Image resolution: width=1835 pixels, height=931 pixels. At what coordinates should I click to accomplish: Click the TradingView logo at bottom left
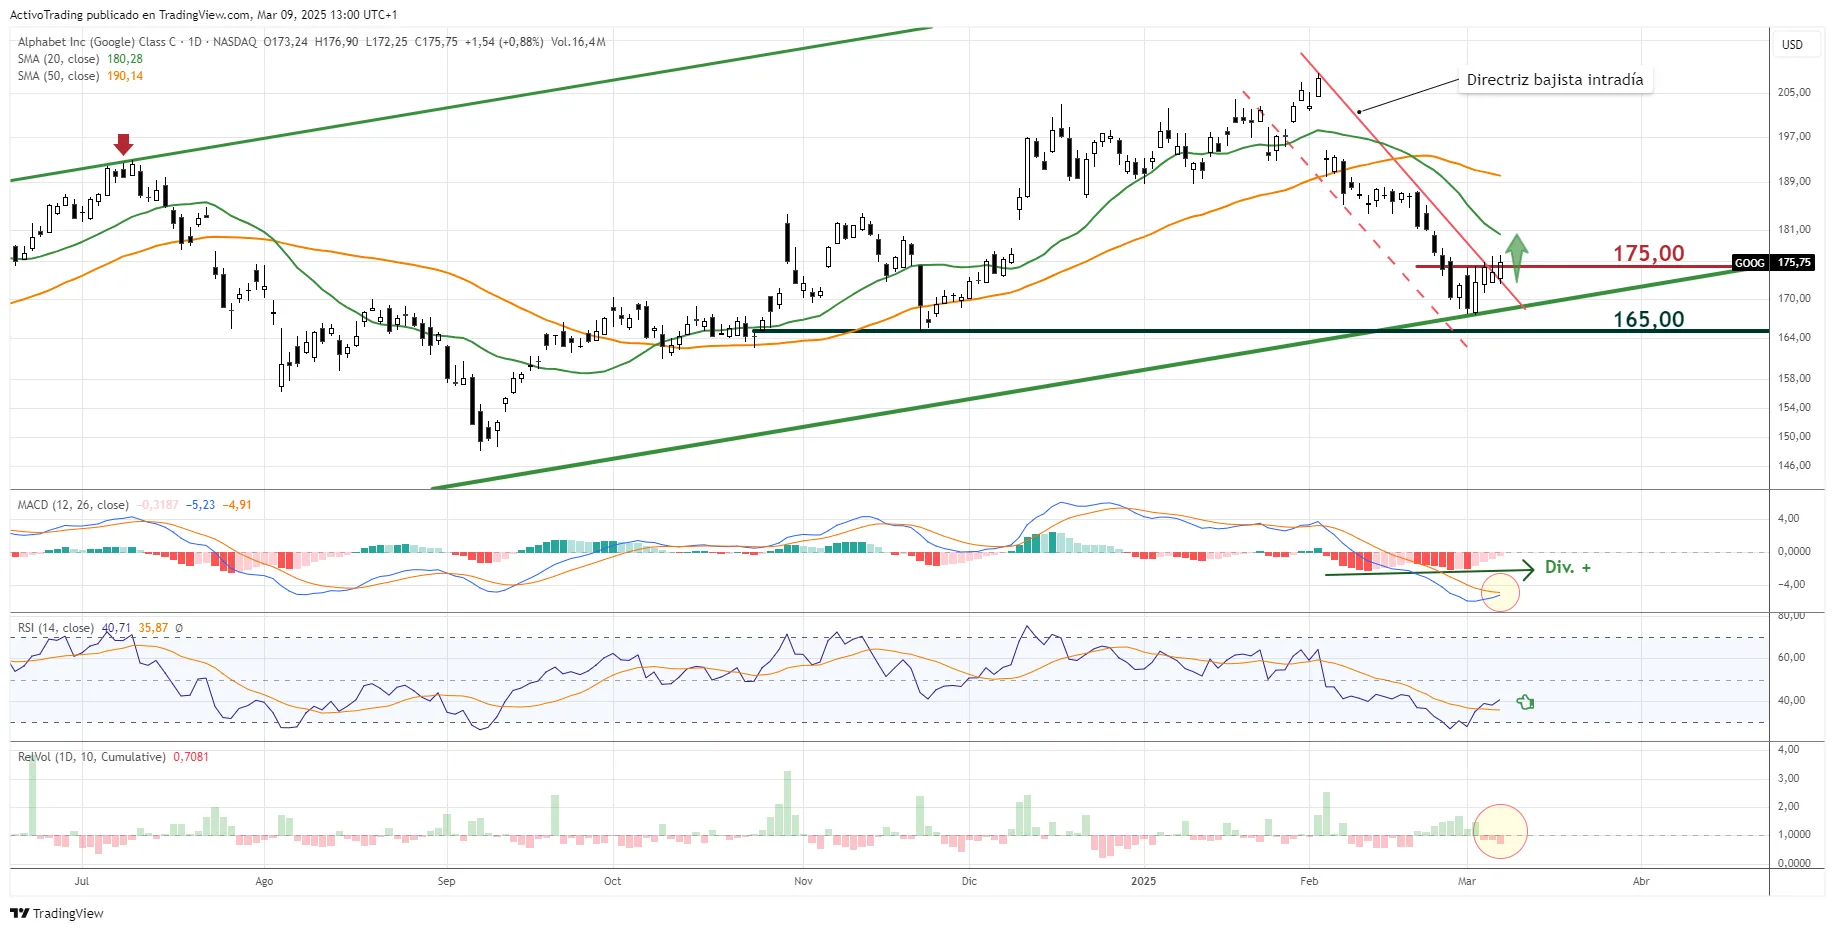(x=57, y=913)
